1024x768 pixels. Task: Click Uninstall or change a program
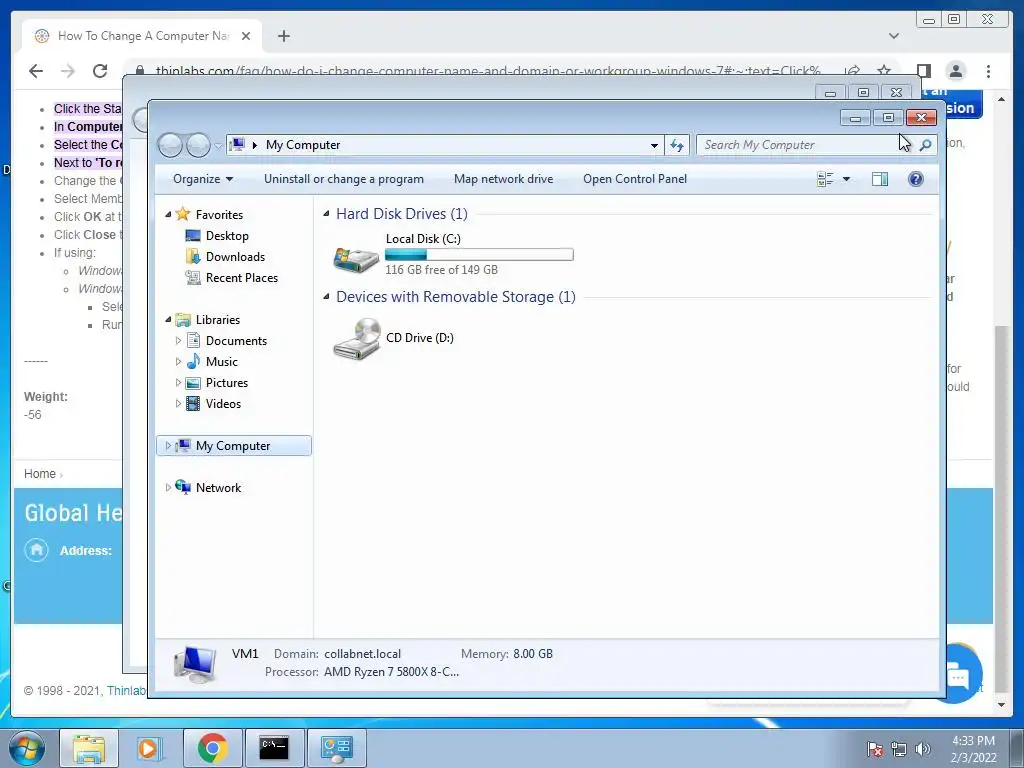click(344, 179)
